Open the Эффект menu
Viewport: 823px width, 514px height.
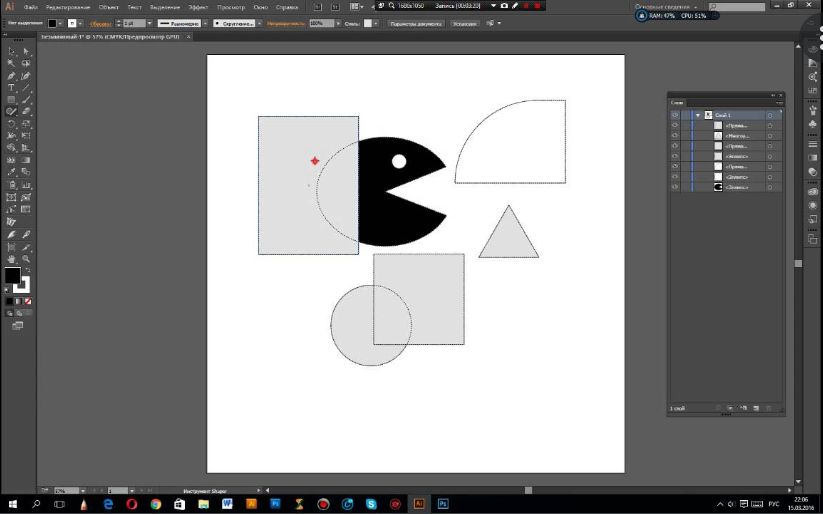click(x=198, y=6)
